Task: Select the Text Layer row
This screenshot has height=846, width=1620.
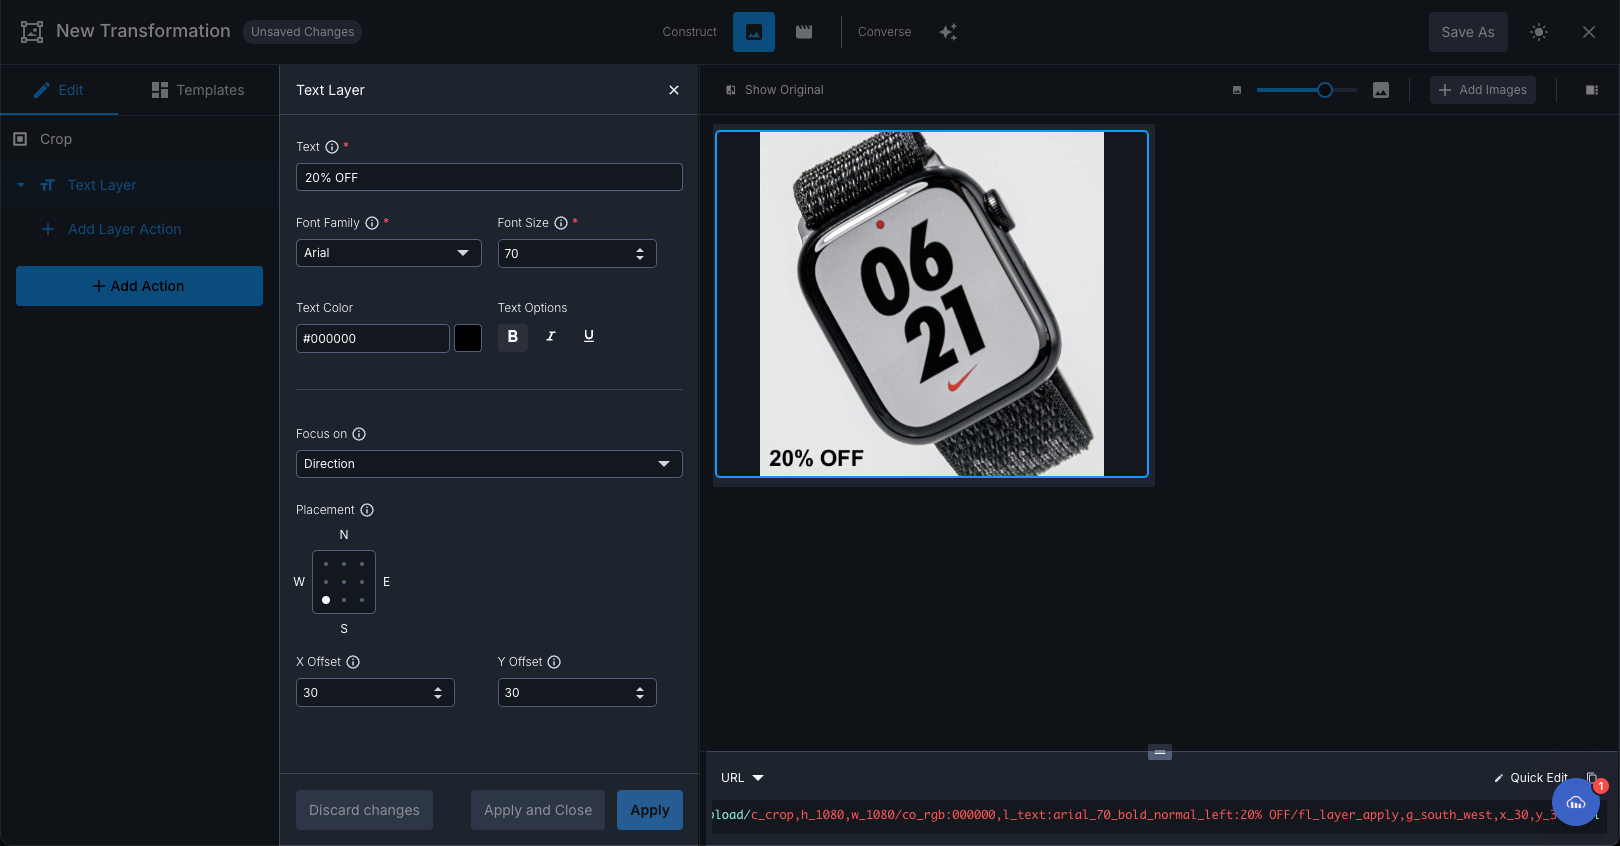Action: coord(139,185)
